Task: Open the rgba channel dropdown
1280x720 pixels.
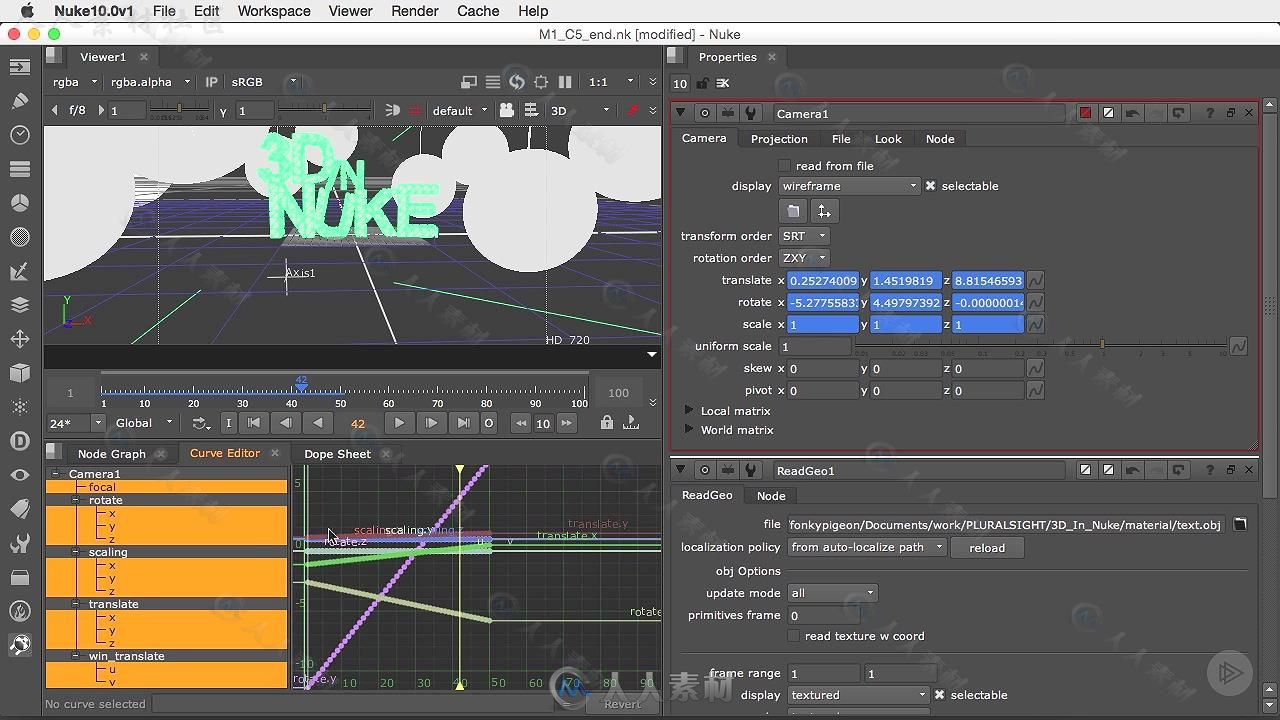Action: point(75,82)
